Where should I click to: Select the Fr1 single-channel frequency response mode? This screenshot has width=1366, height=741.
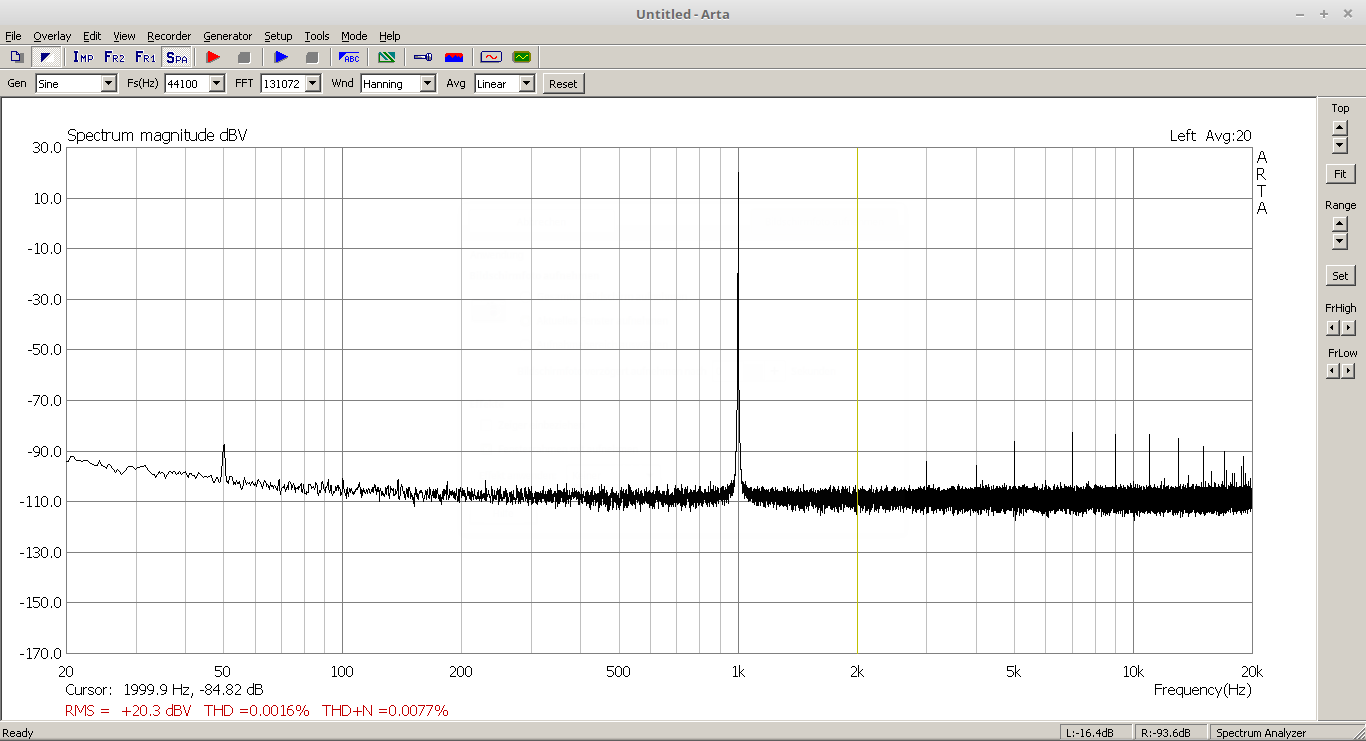click(x=145, y=57)
